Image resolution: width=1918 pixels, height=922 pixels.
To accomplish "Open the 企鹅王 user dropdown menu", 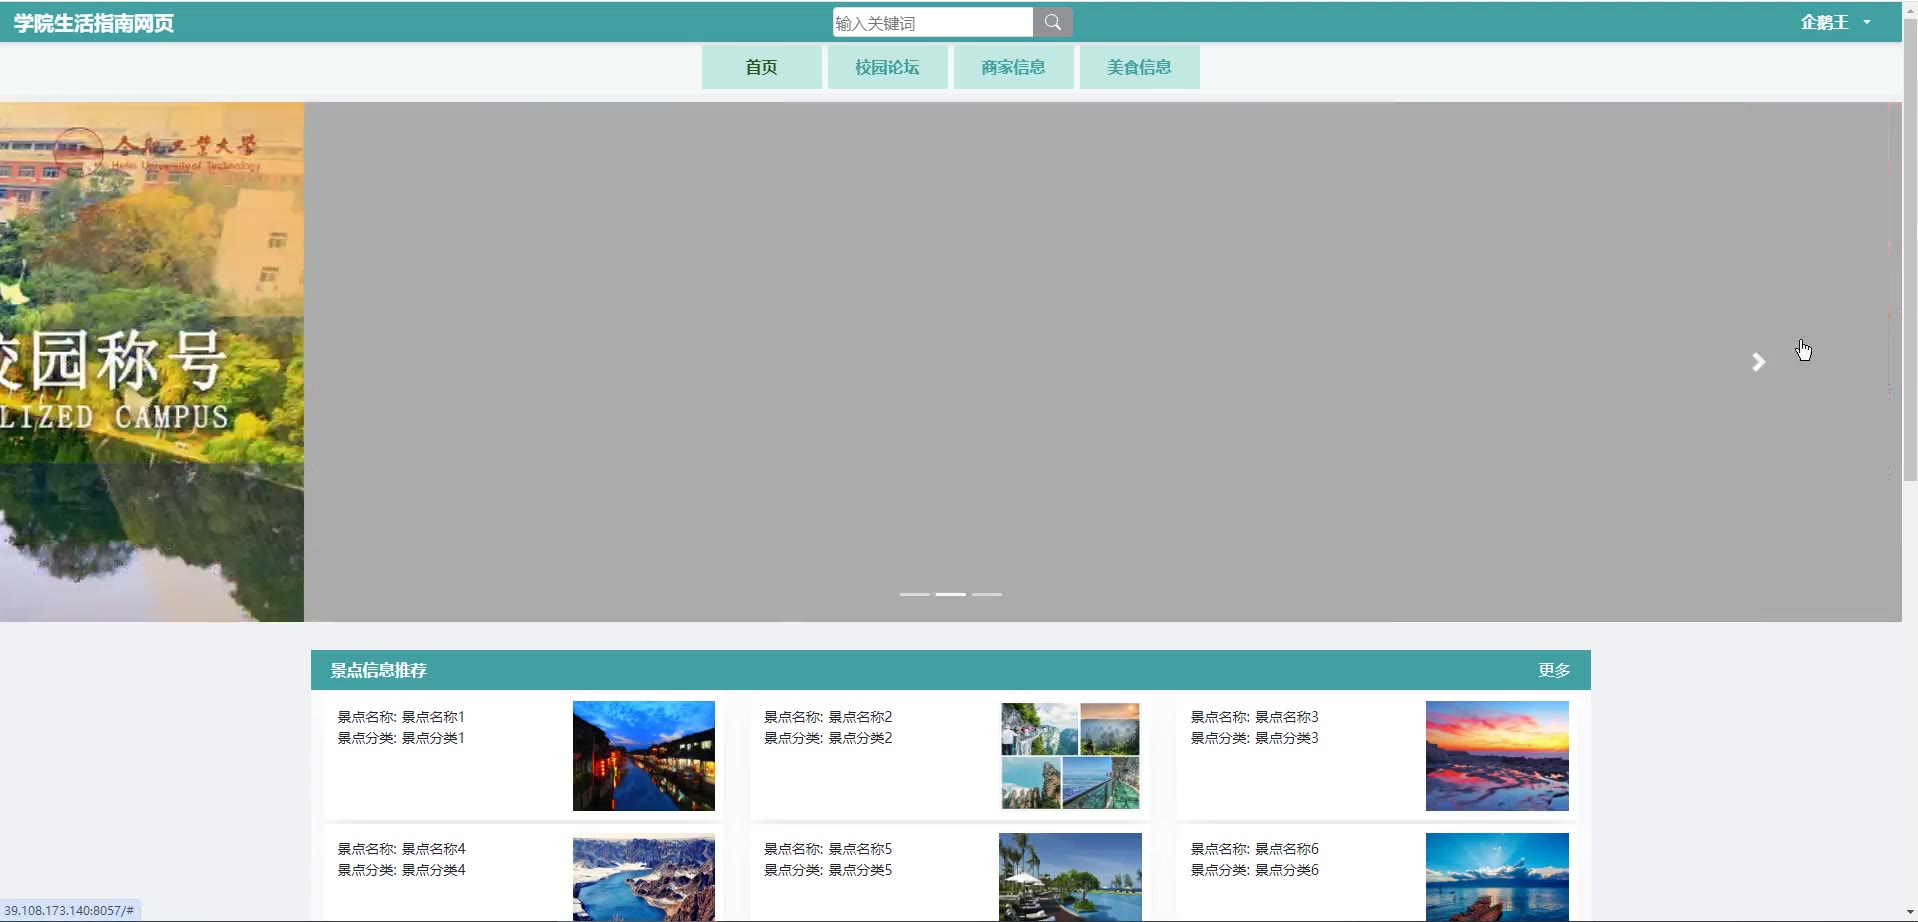I will pos(1836,22).
